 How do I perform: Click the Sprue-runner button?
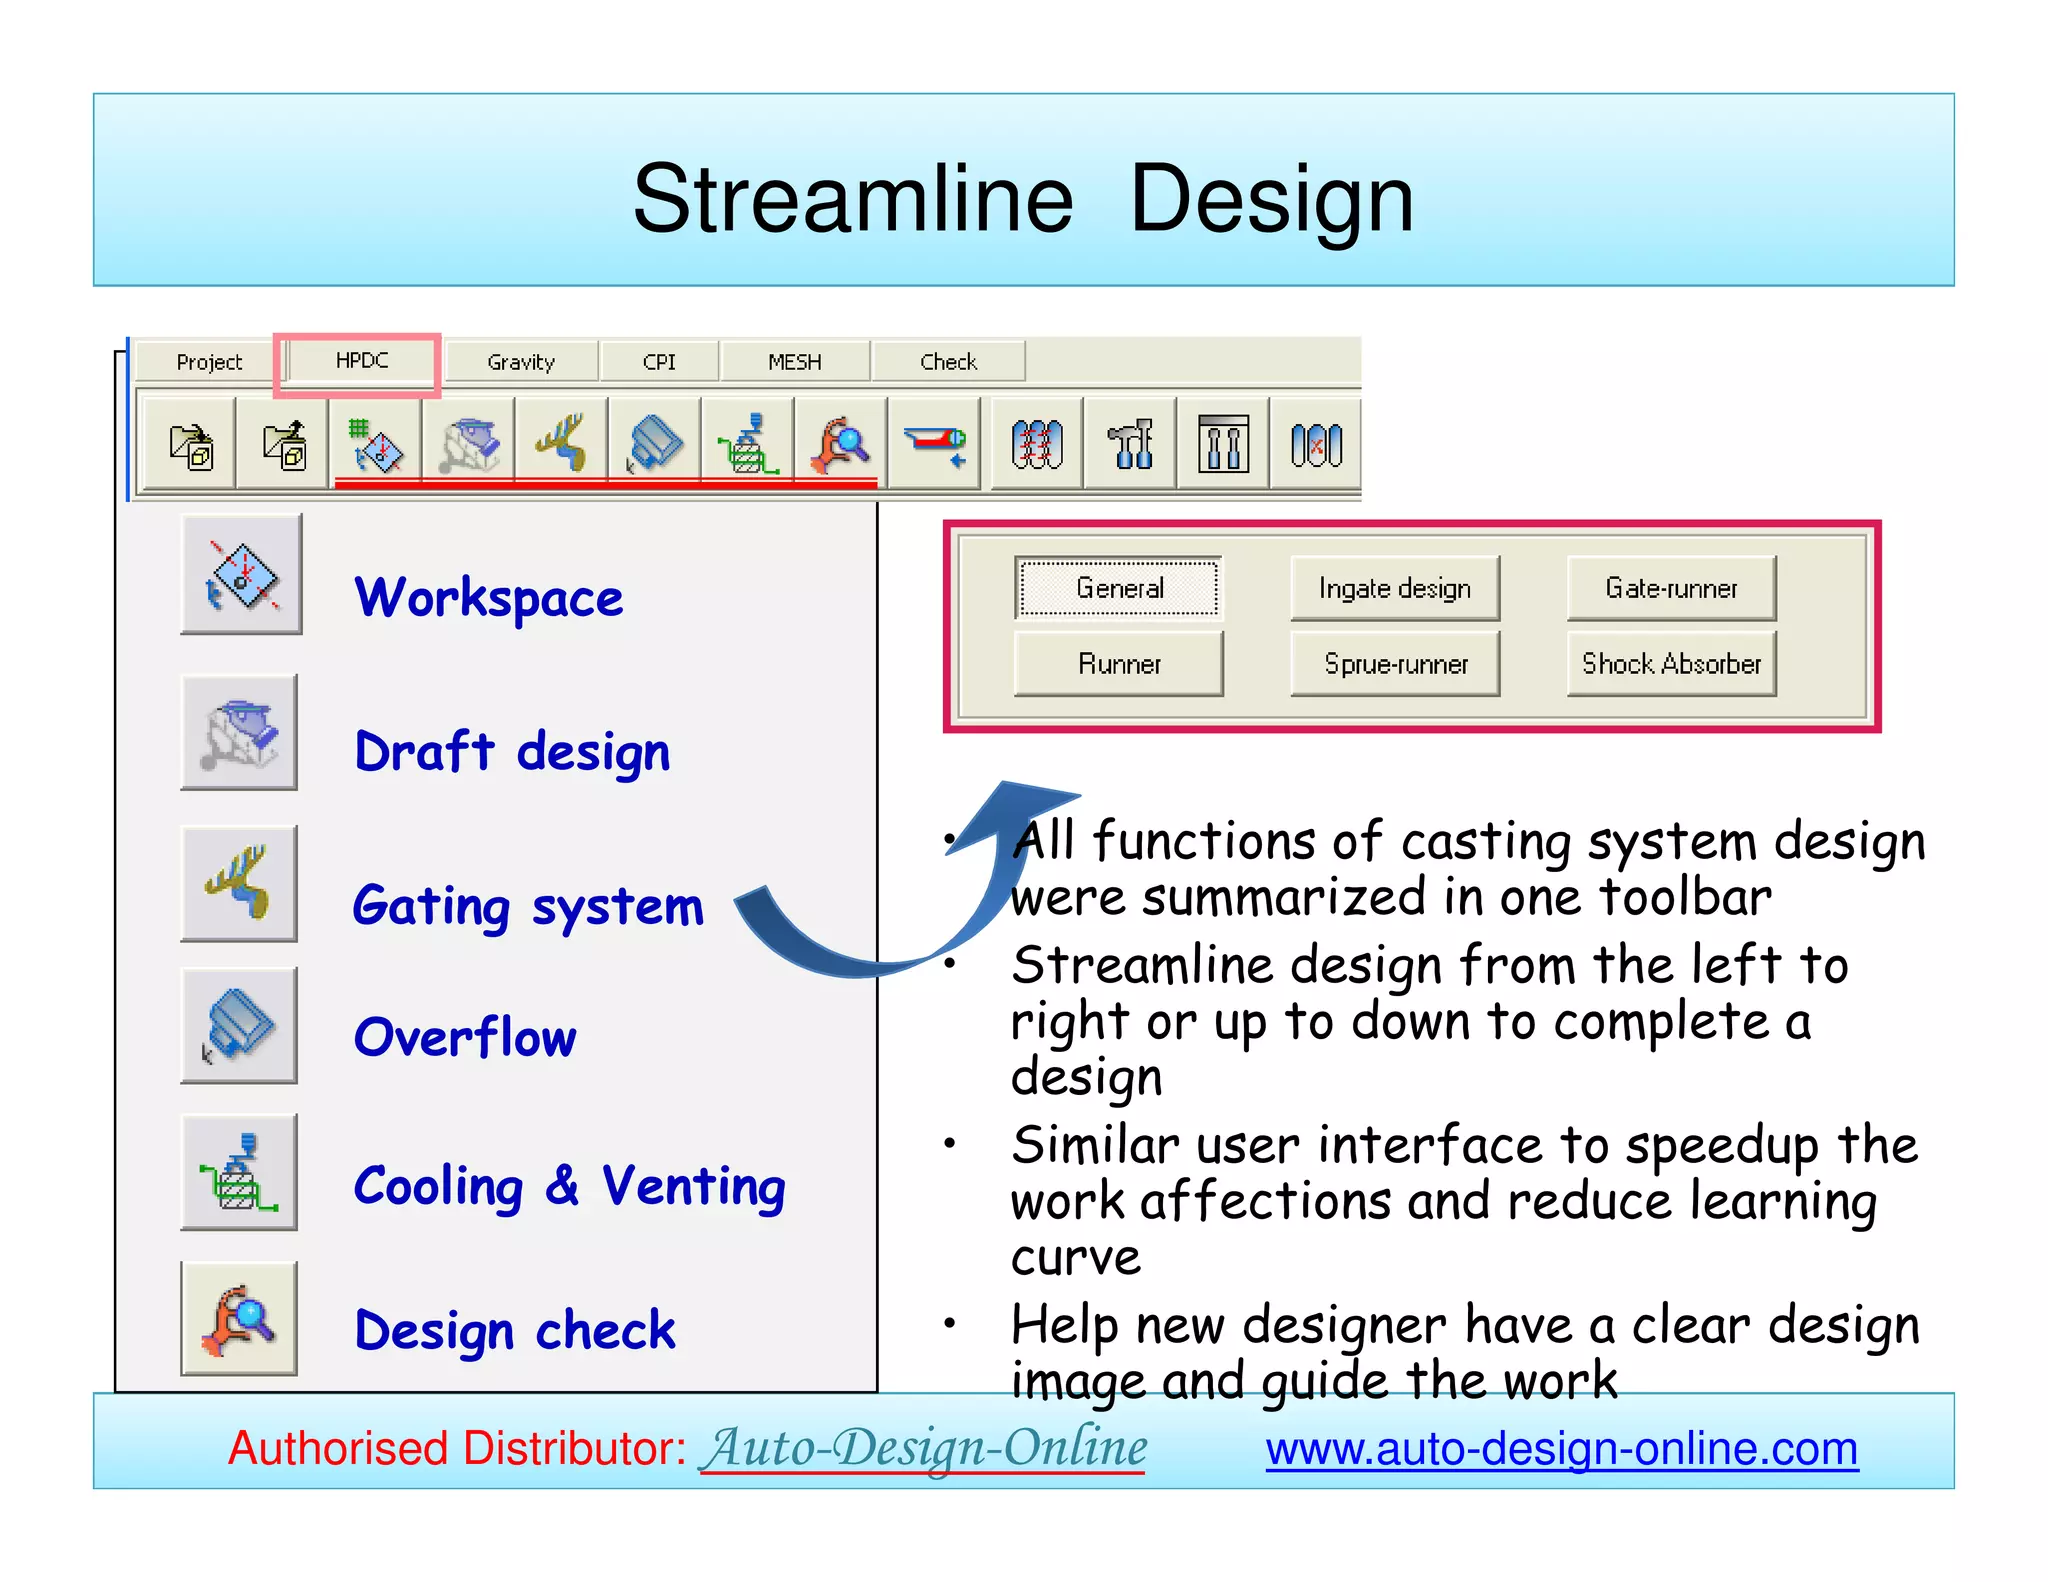[x=1394, y=664]
